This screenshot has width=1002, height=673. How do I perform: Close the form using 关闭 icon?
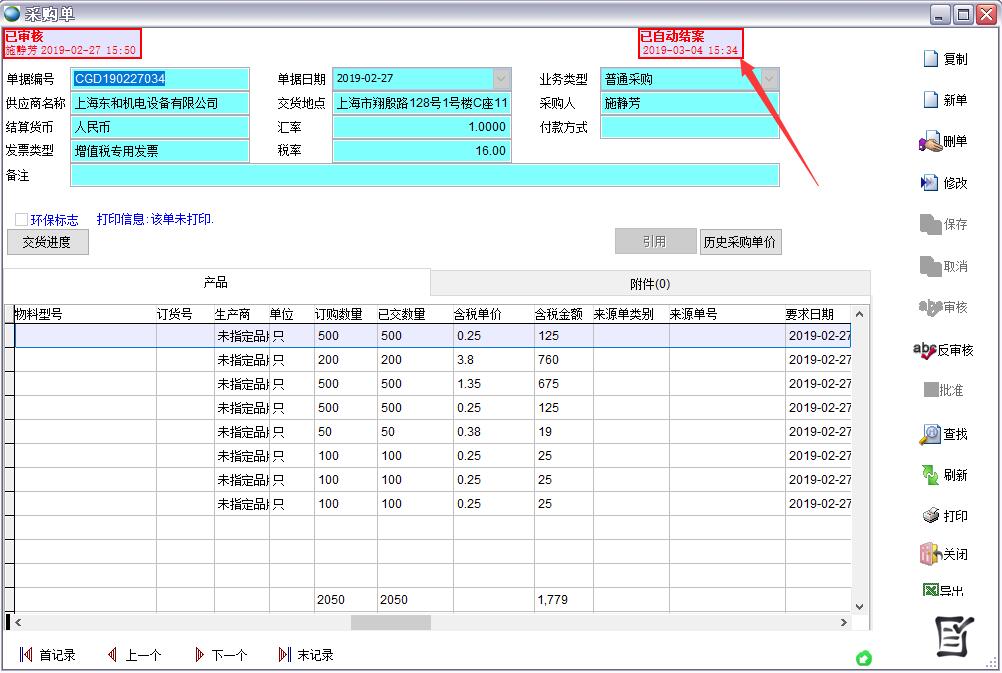[x=930, y=554]
